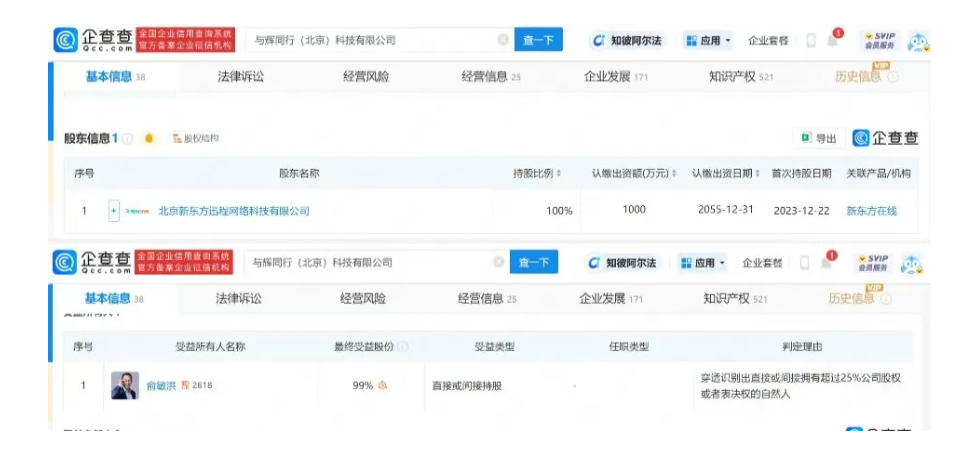This screenshot has height=457, width=980.
Task: Select the 基本信息 tab on the shareholder page
Action: click(x=115, y=77)
